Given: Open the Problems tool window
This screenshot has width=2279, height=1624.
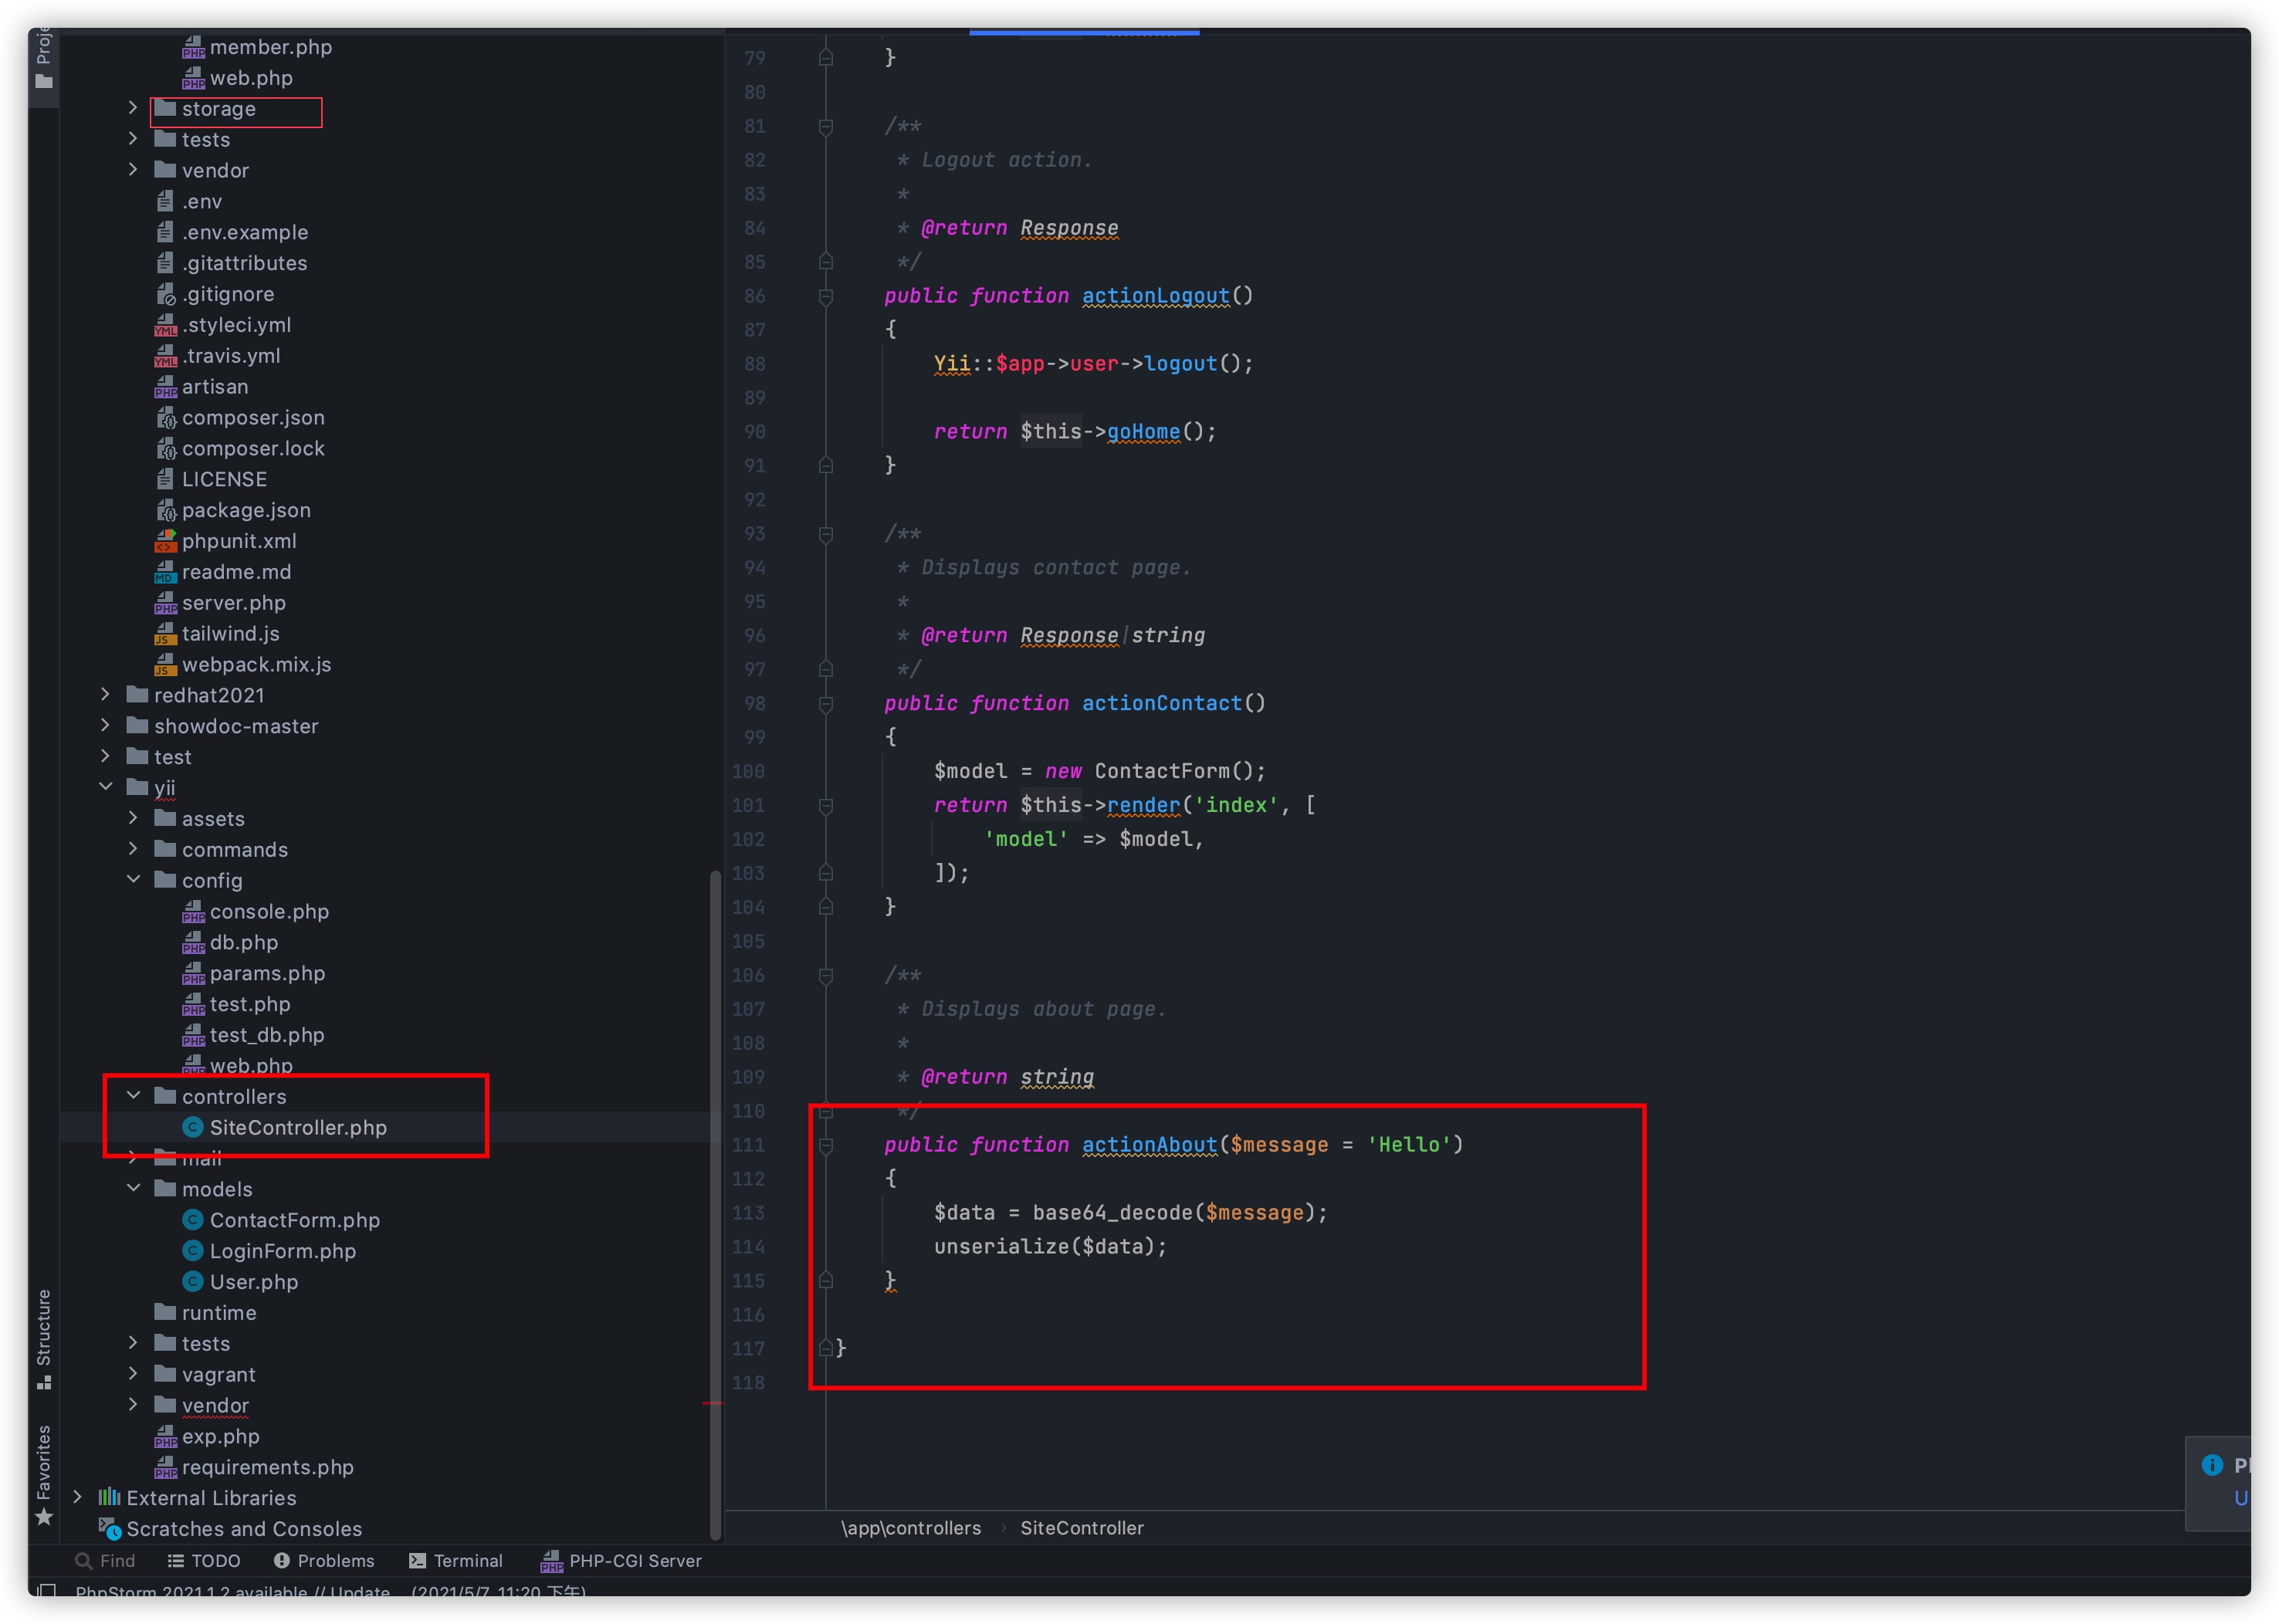Looking at the screenshot, I should (x=324, y=1560).
